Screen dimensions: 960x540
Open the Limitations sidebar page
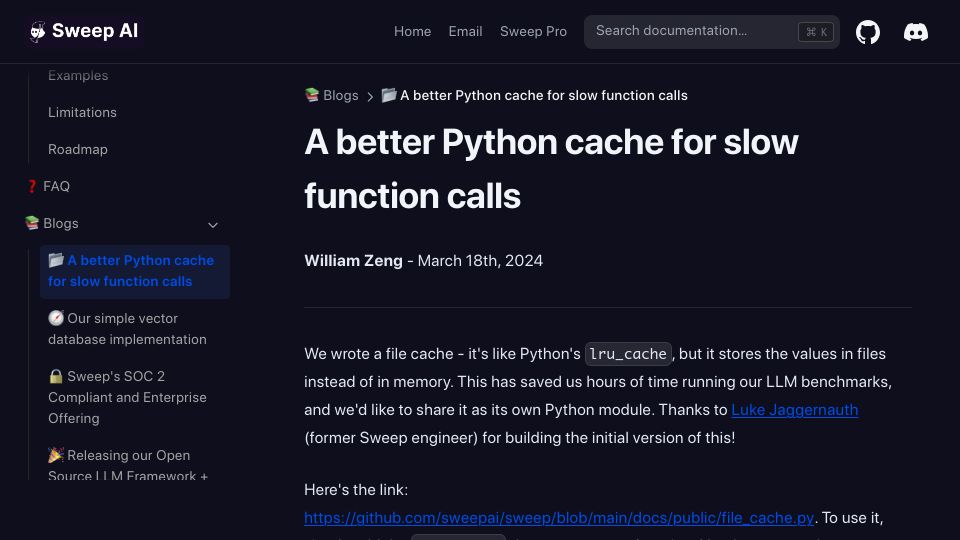point(82,112)
